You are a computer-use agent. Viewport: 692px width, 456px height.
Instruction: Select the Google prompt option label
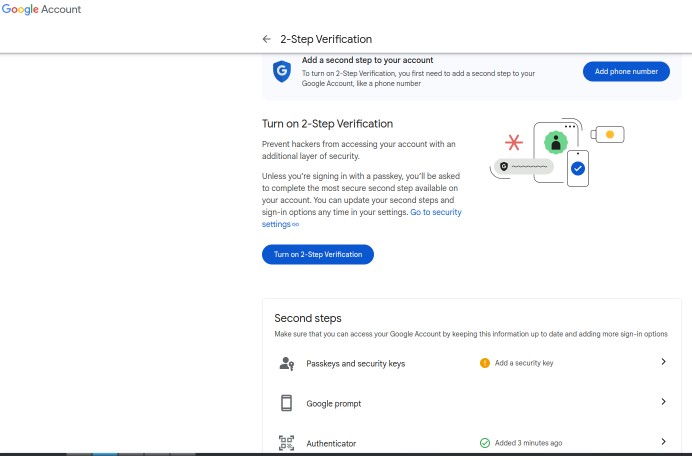333,403
